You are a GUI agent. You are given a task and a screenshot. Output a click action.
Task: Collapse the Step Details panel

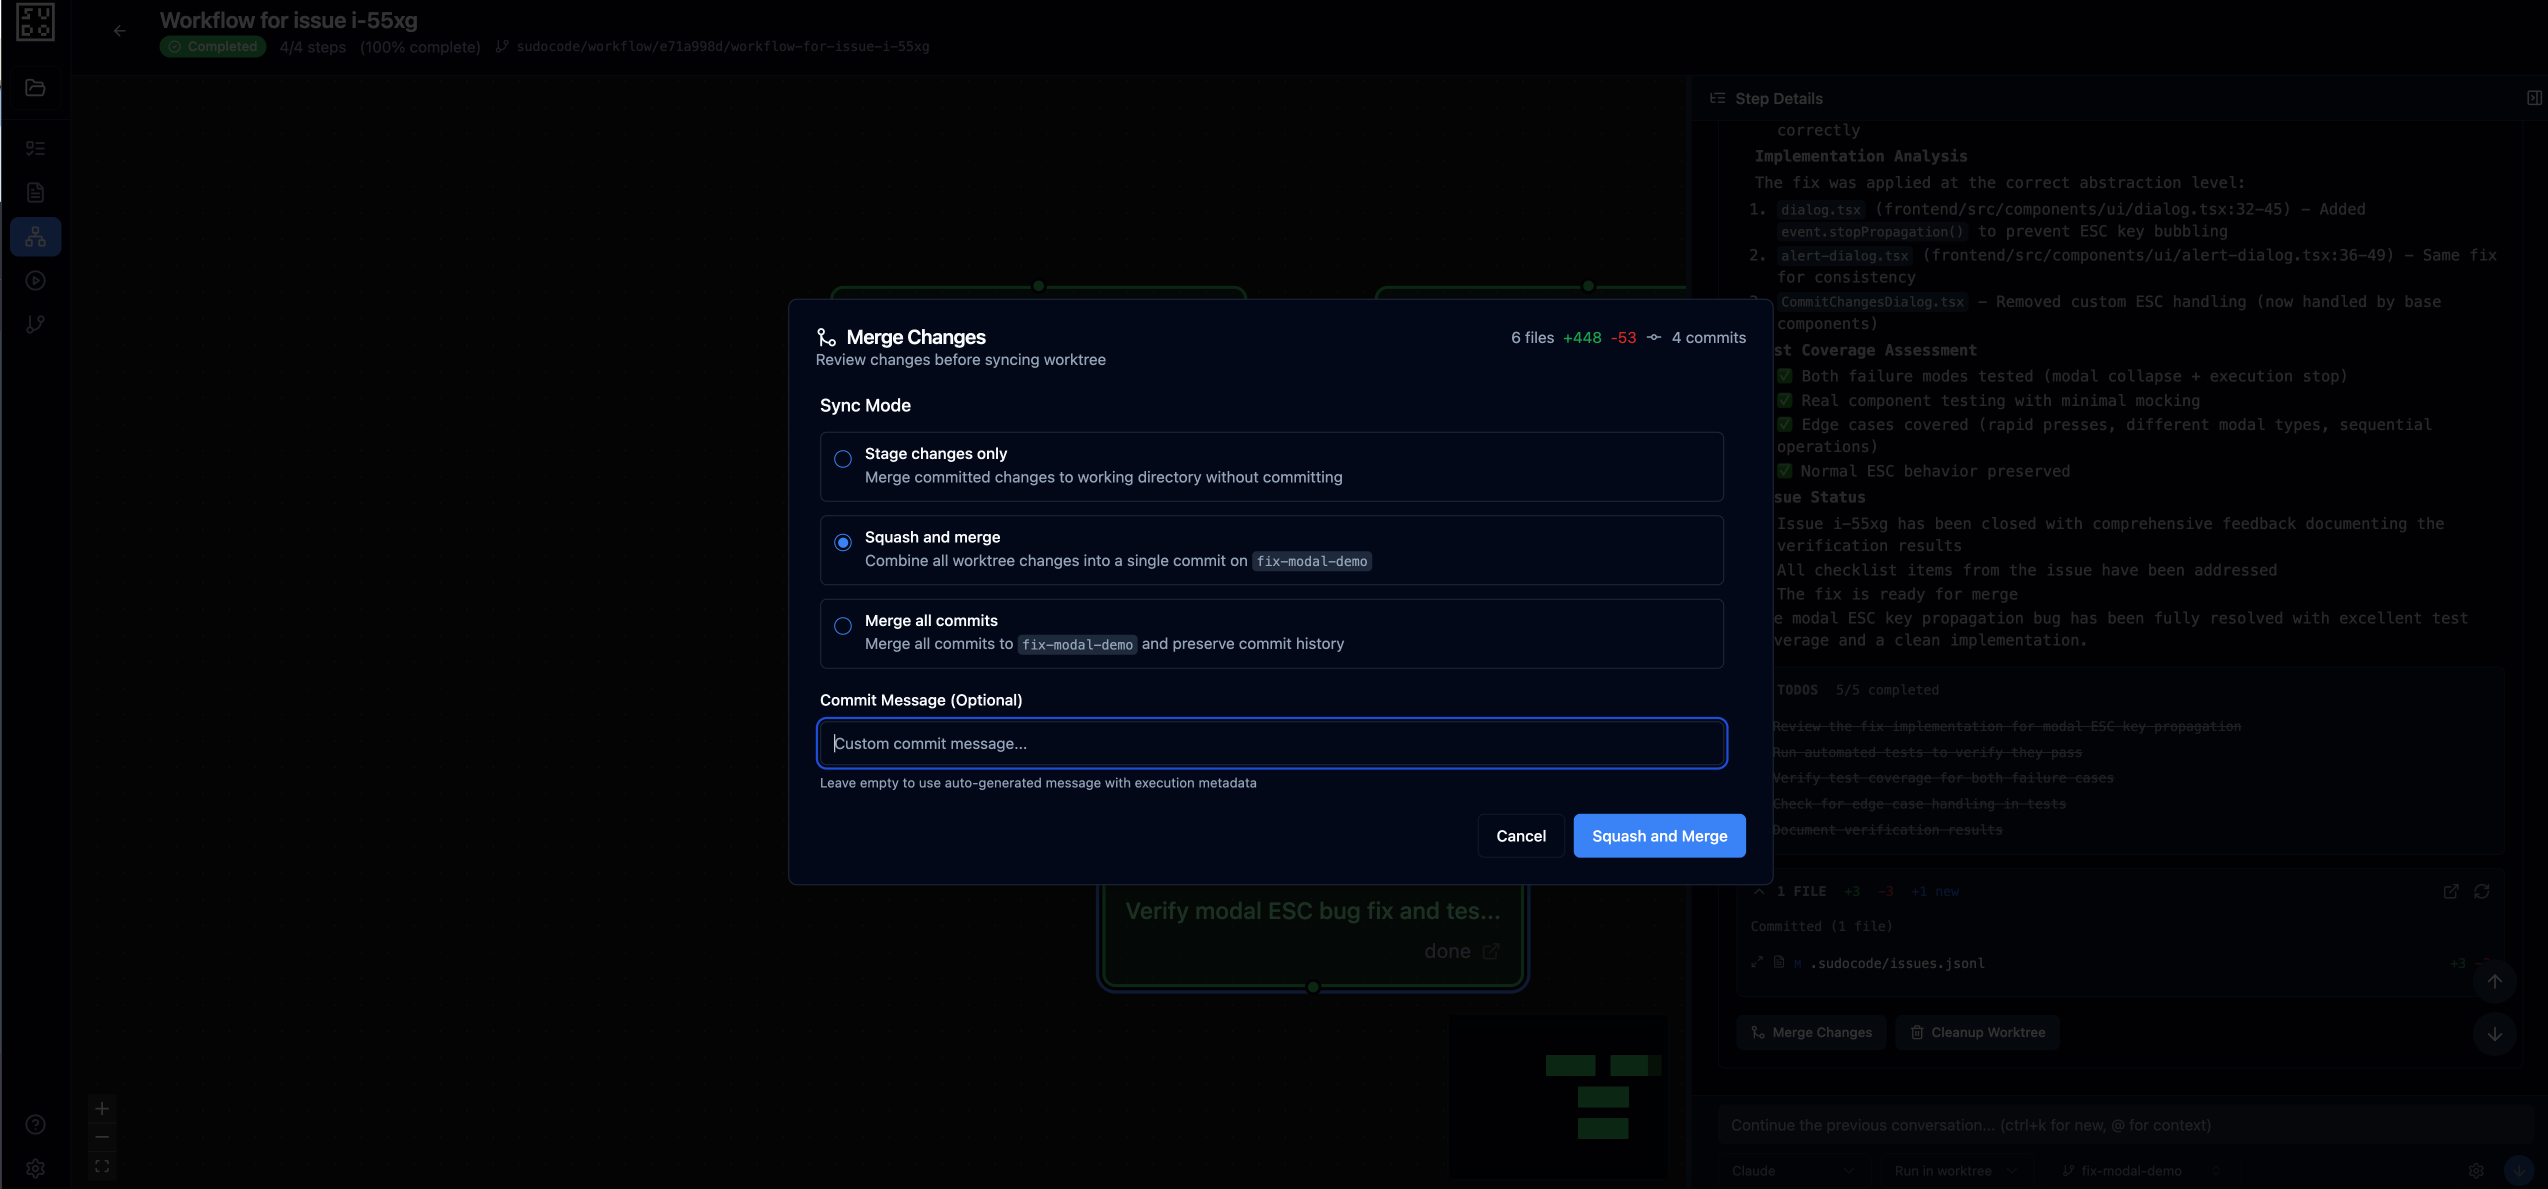click(x=2535, y=98)
